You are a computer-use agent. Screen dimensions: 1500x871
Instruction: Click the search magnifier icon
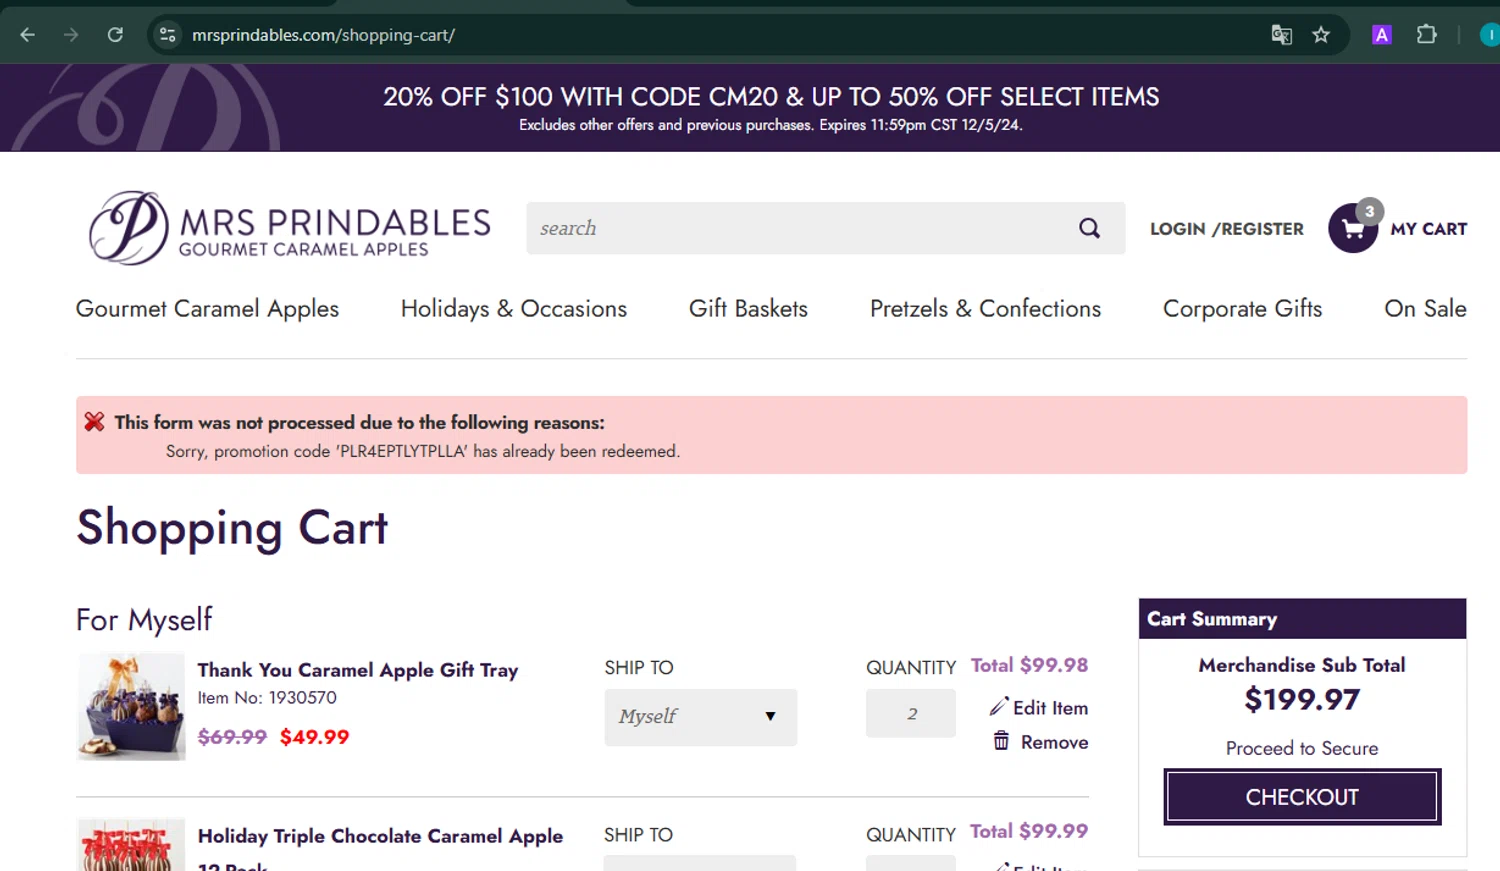(x=1089, y=228)
